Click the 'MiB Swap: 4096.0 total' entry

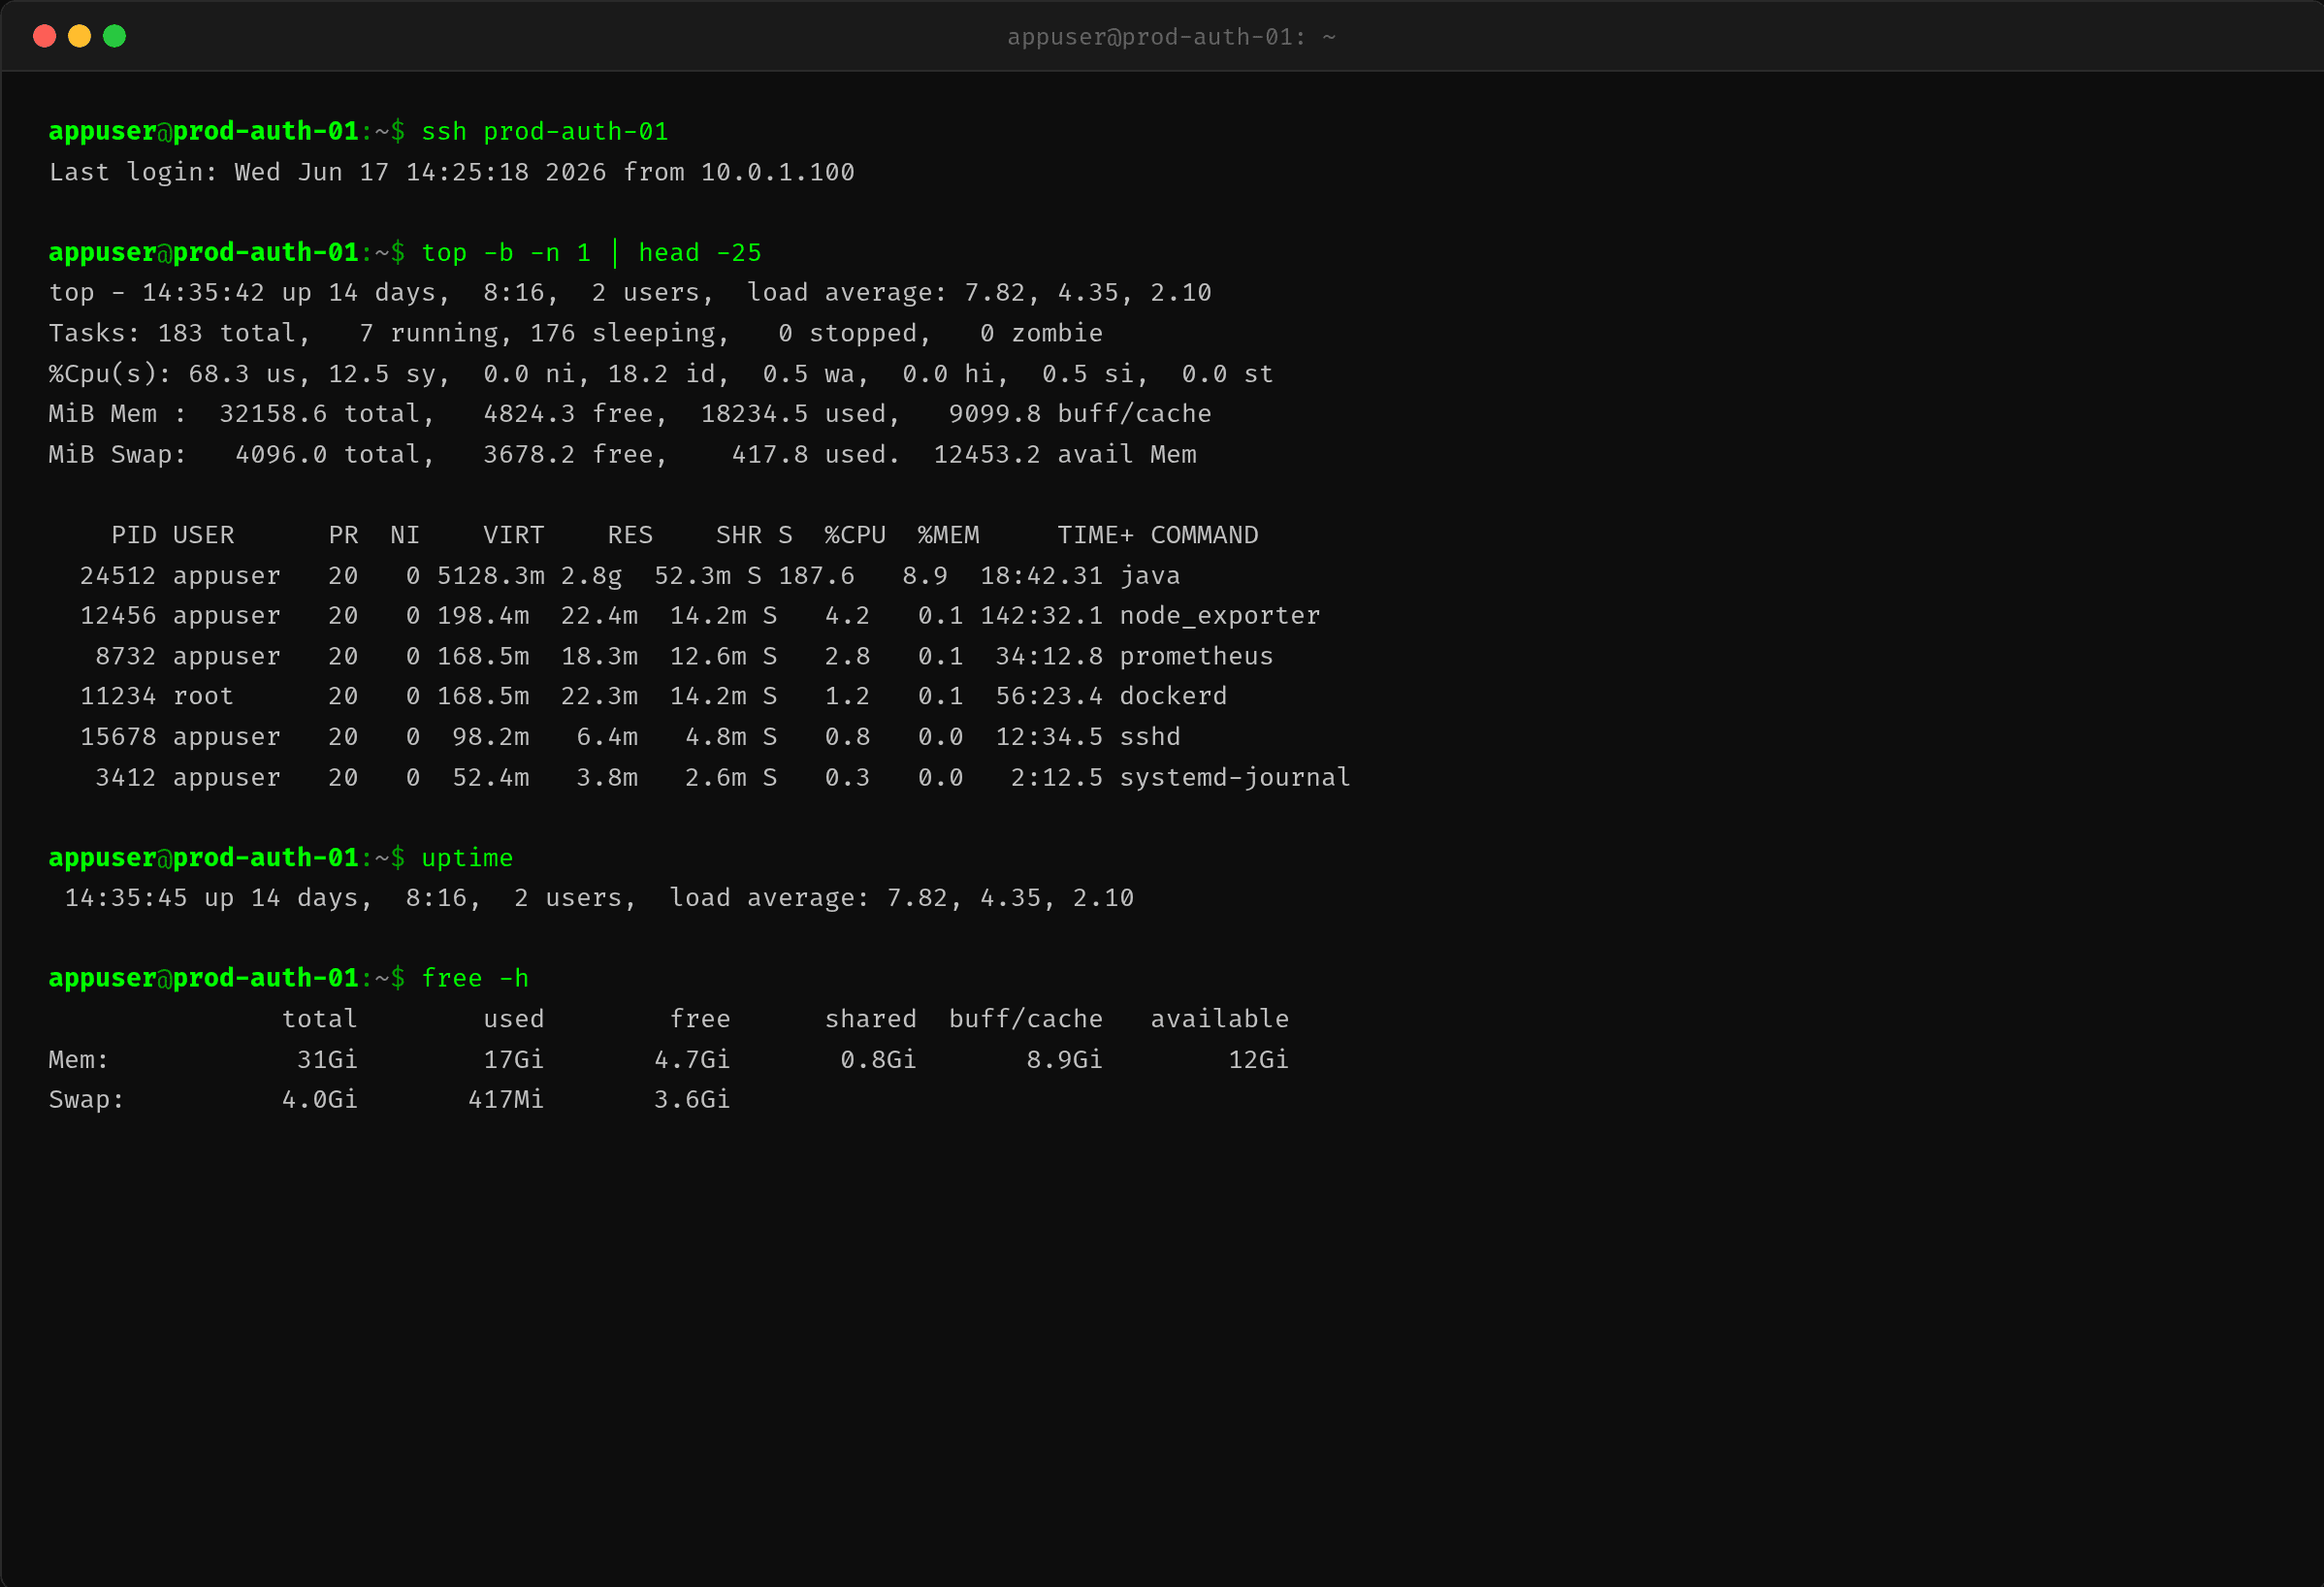(241, 454)
